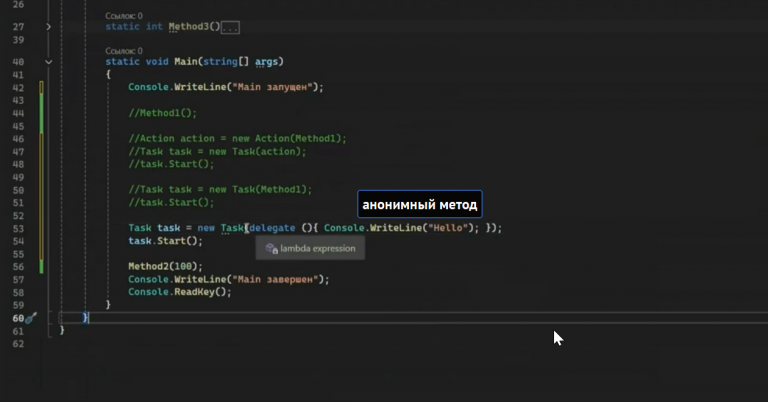Screen dimensions: 768x402
Task: Click the 'task' variable name declared on line 53
Action: [x=168, y=228]
